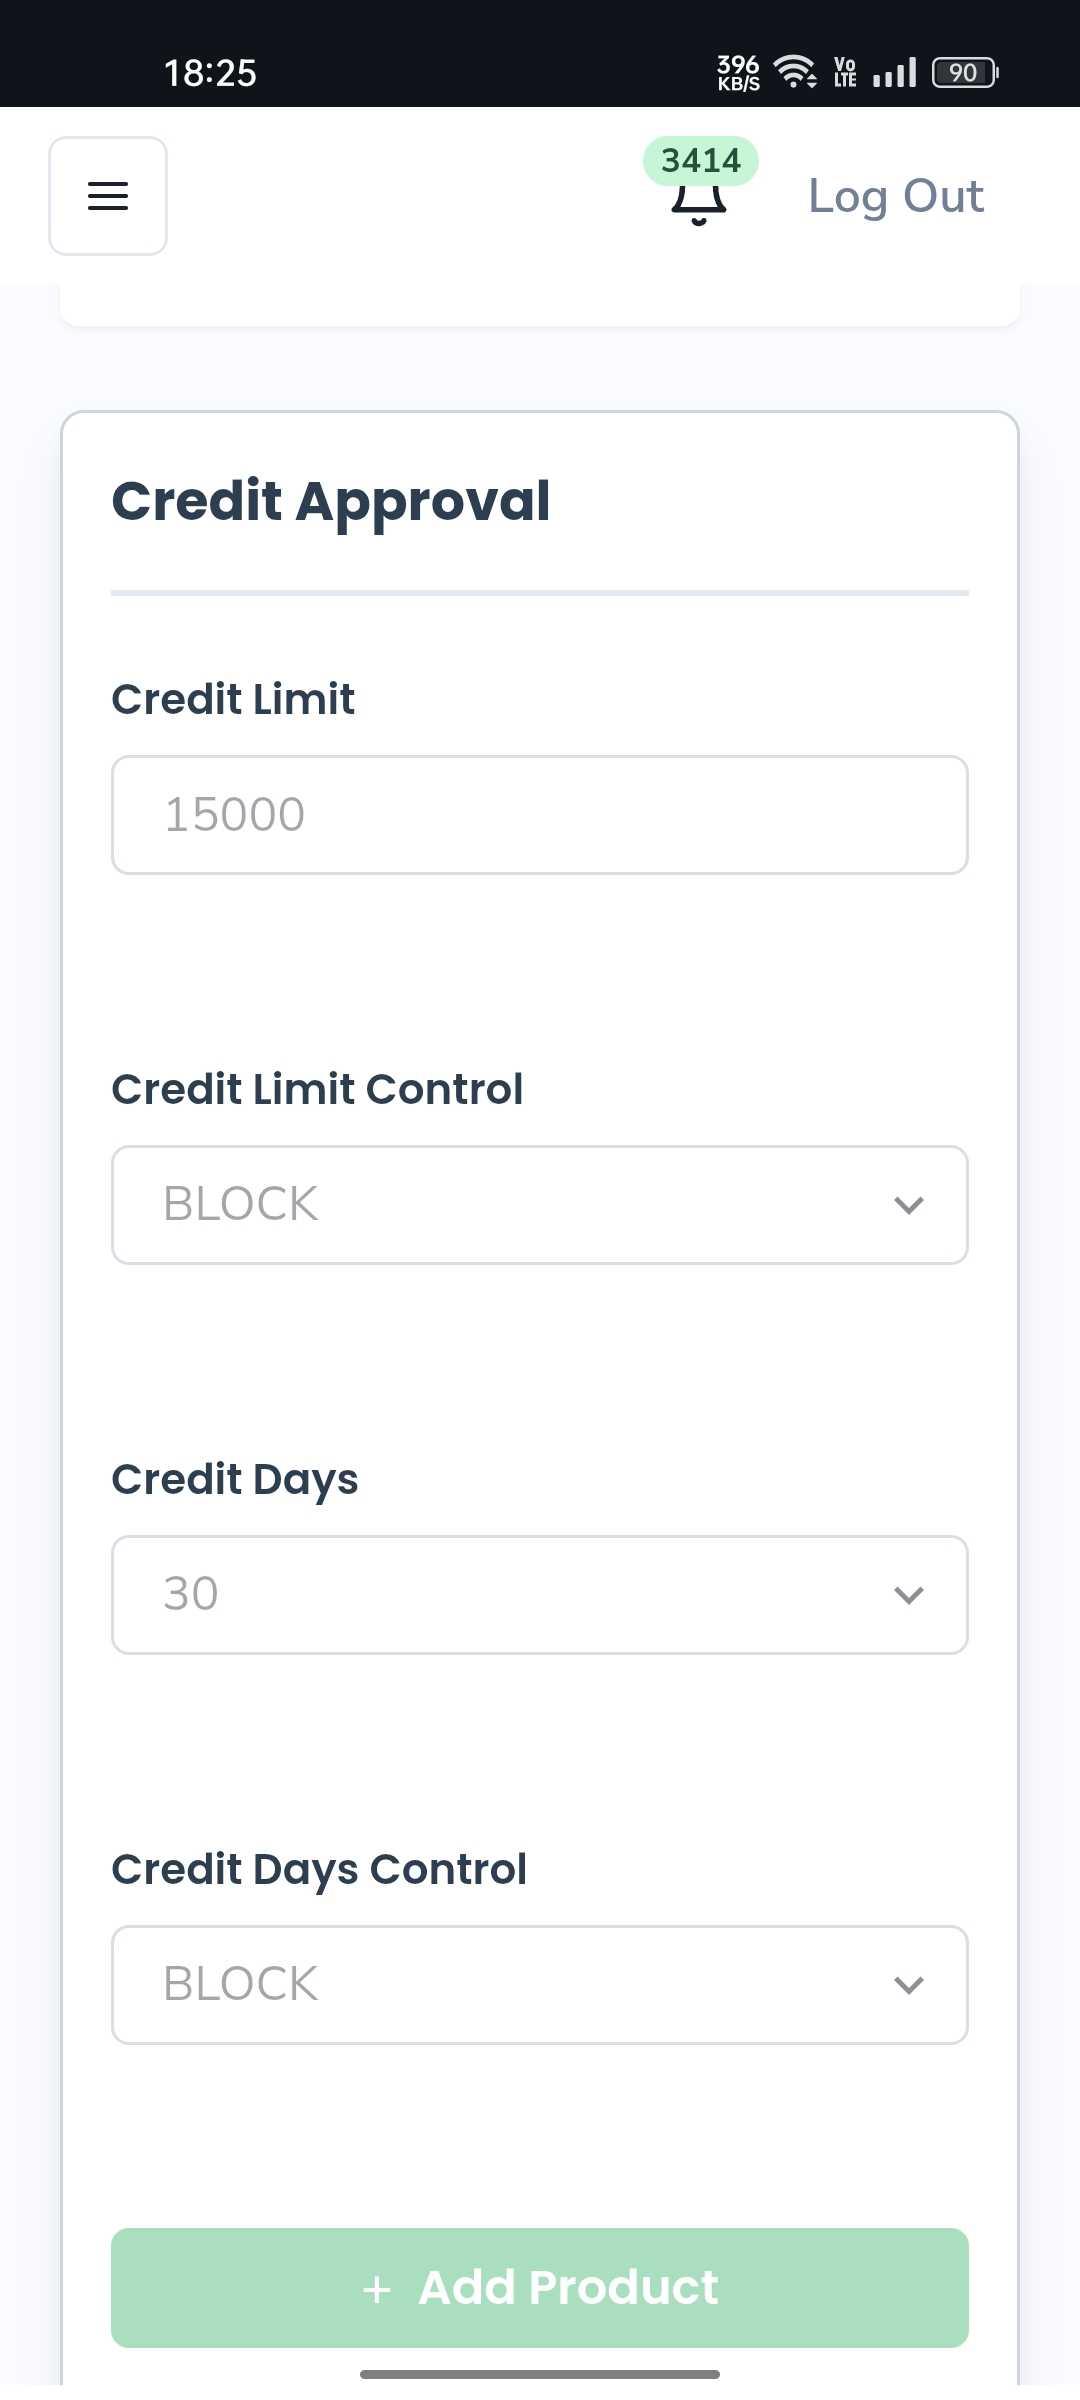Tap the Wi-Fi status icon
Image resolution: width=1080 pixels, height=2400 pixels.
795,72
